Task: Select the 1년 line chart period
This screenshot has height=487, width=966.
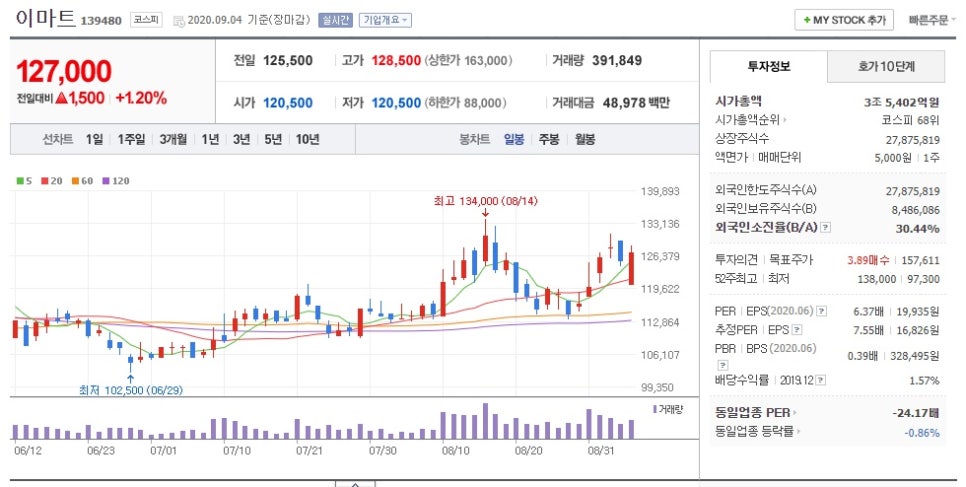Action: tap(210, 139)
